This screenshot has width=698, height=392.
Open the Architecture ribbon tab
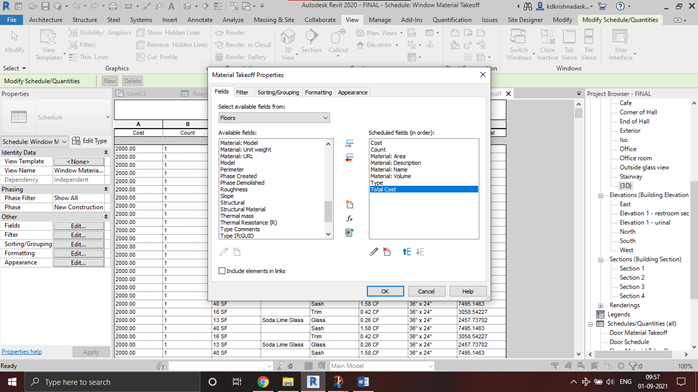pyautogui.click(x=45, y=20)
